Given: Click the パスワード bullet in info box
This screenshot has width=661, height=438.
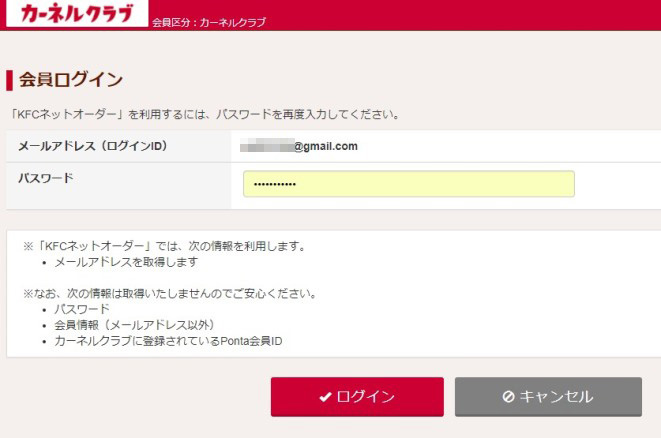Looking at the screenshot, I should pyautogui.click(x=82, y=309).
